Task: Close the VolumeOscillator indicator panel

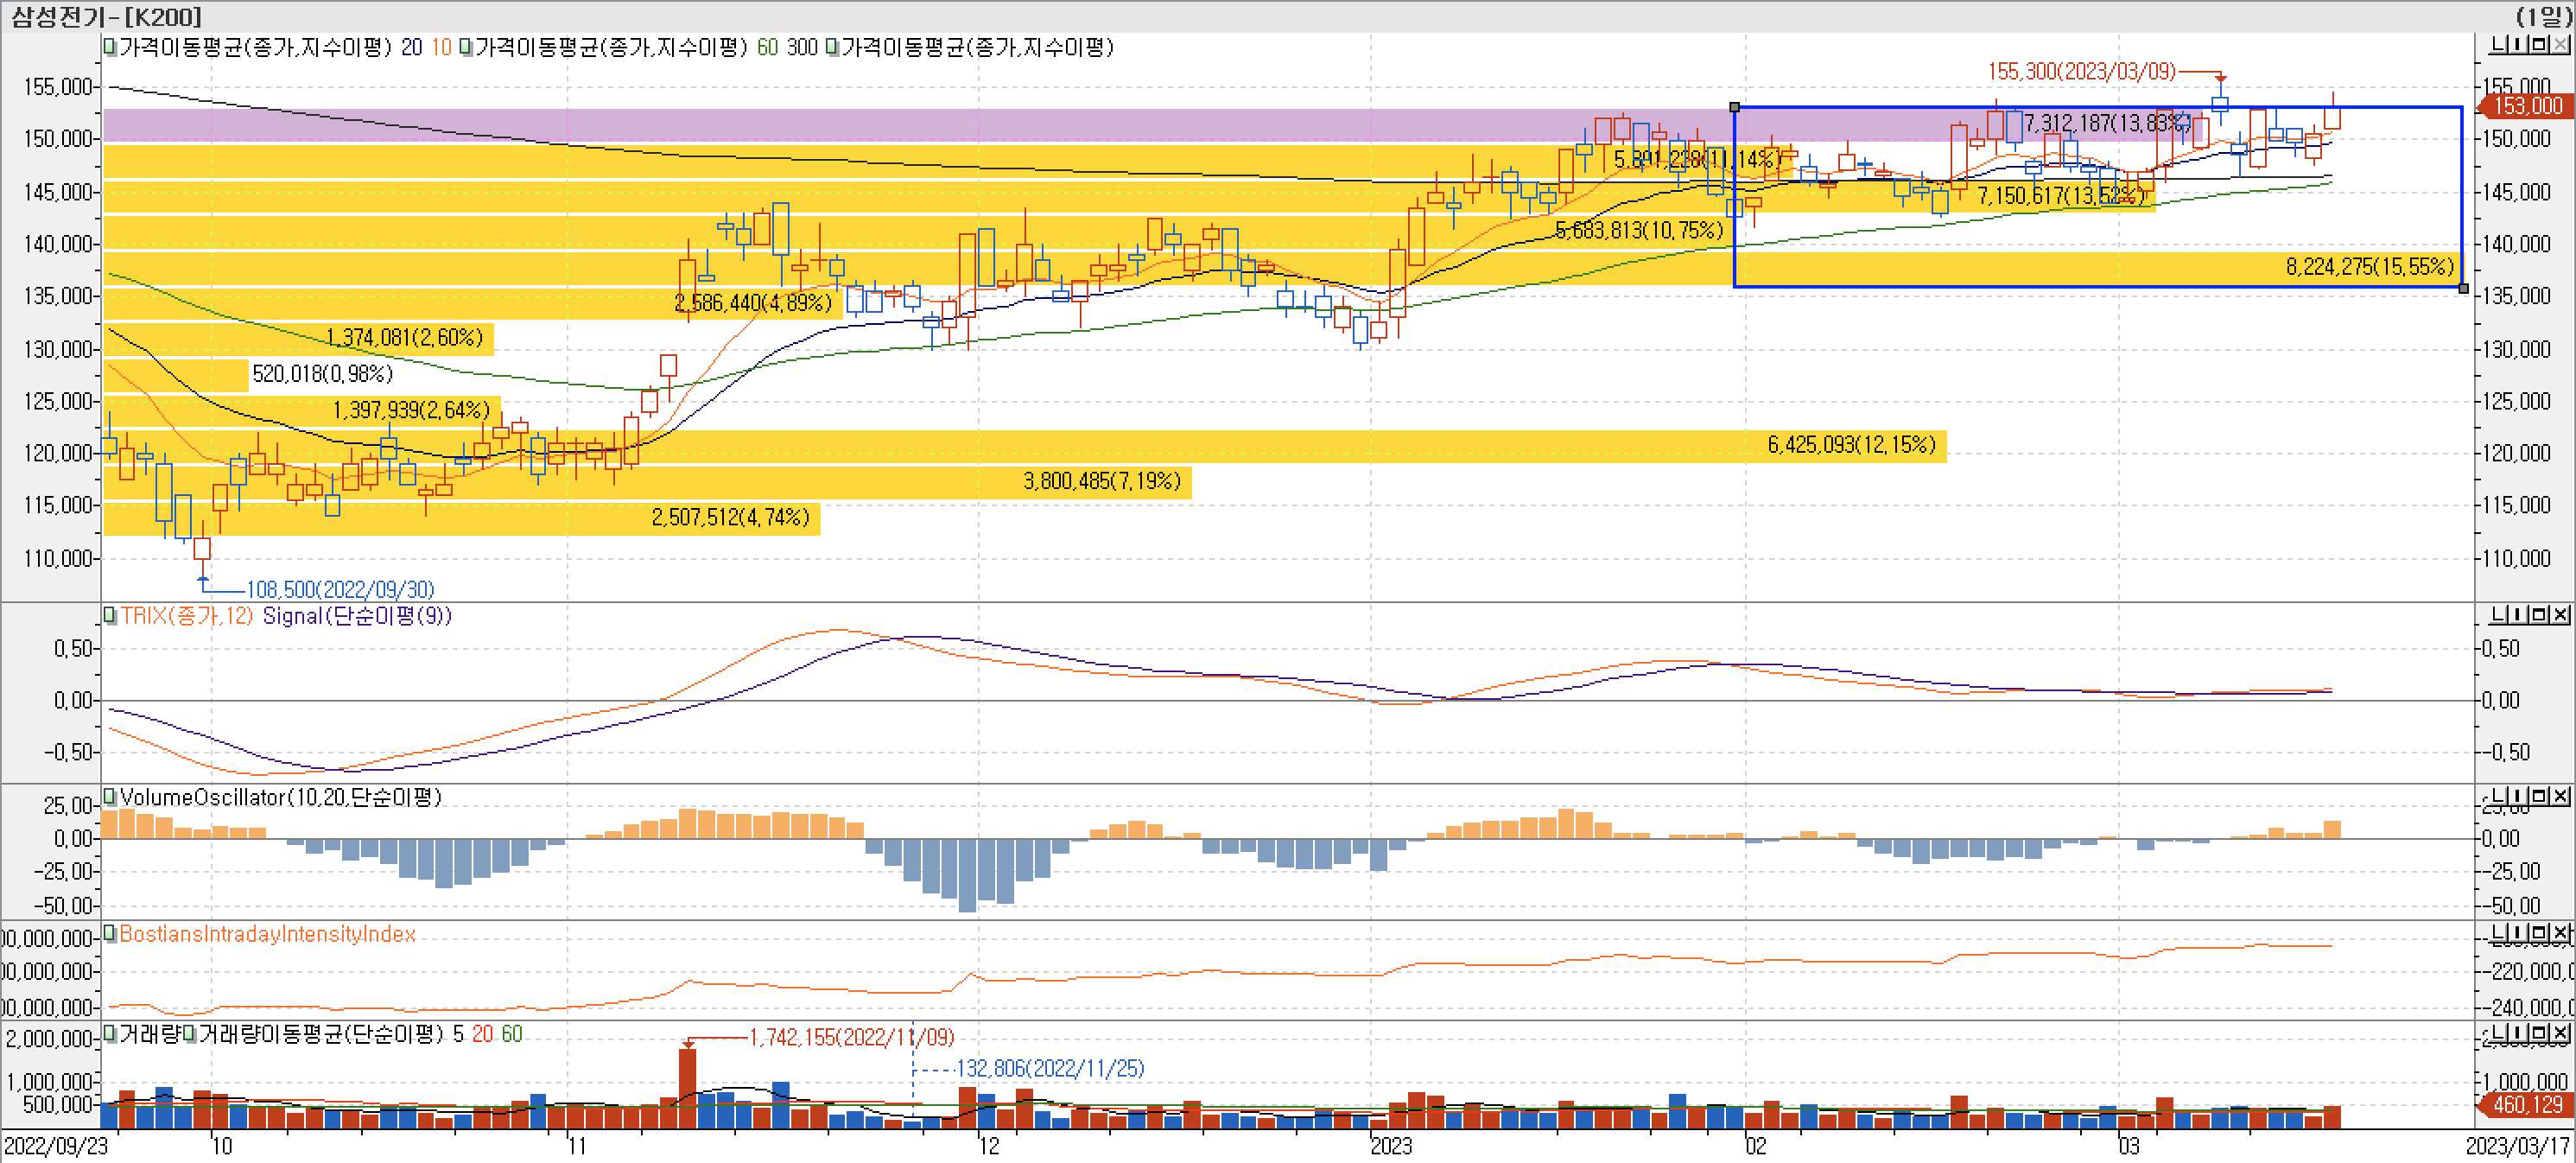Action: pos(2561,796)
